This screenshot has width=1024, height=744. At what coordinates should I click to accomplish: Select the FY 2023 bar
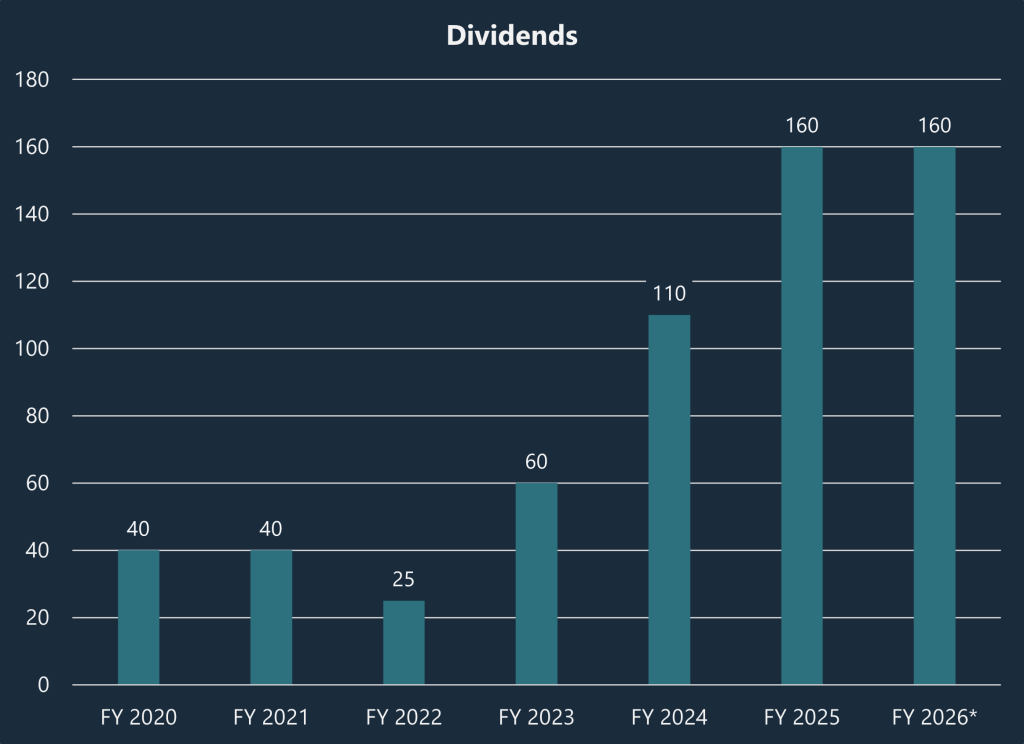[x=536, y=583]
